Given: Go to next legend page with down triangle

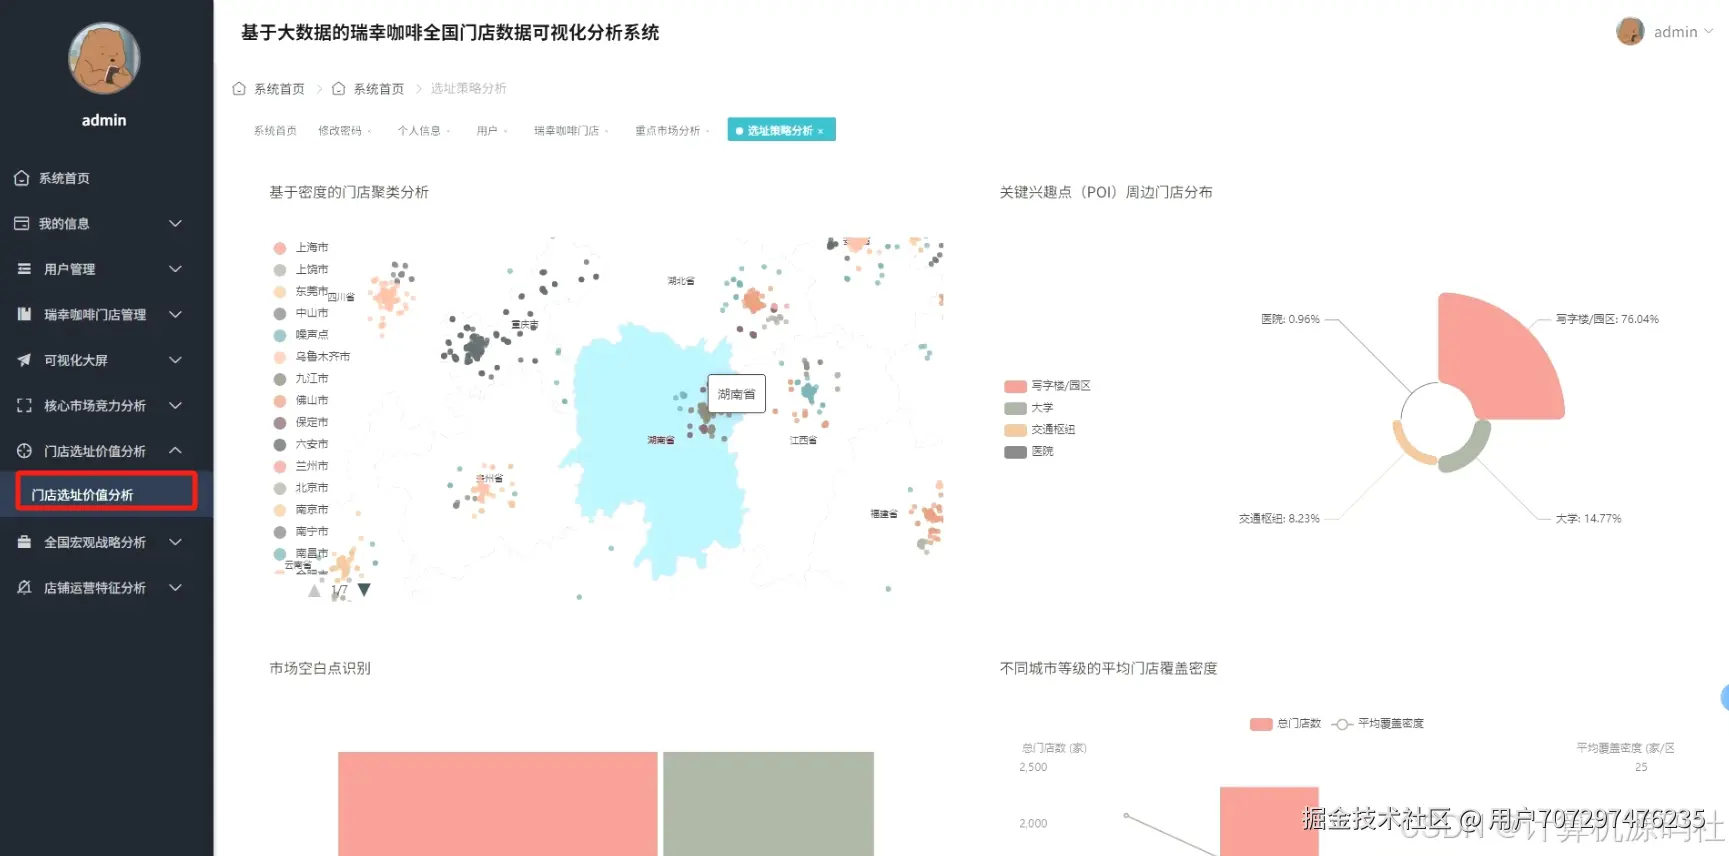Looking at the screenshot, I should (364, 590).
